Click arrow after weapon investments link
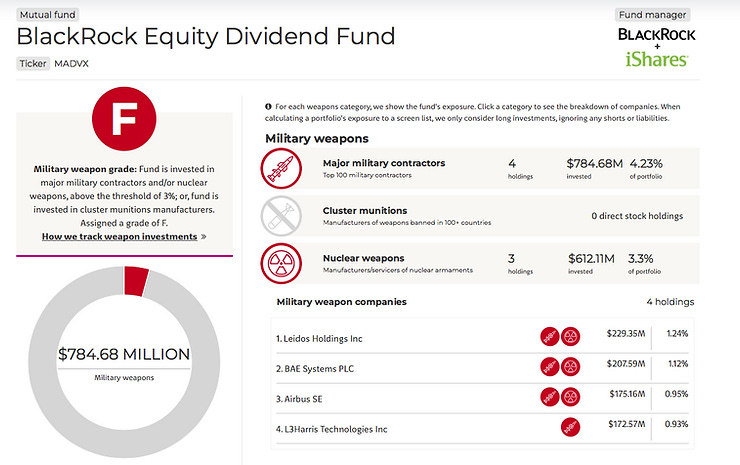740x465 pixels. (x=203, y=237)
